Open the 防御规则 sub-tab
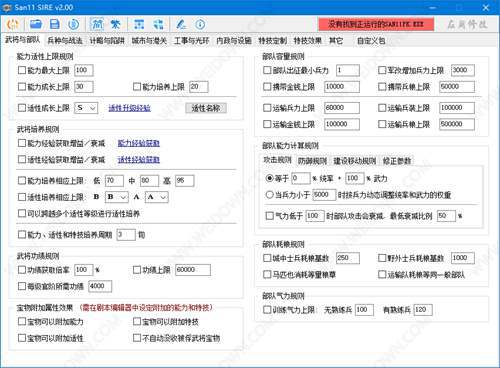The height and width of the screenshot is (368, 500). click(312, 161)
